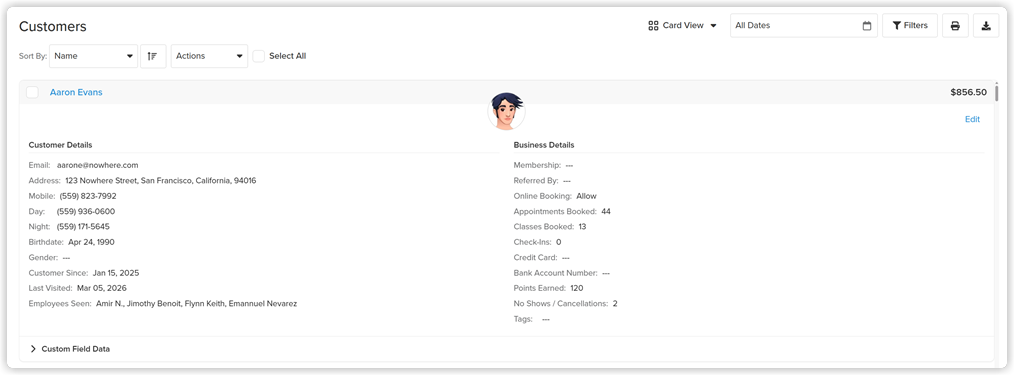Viewport: 1015px width, 376px height.
Task: Click the customer list scrollbar
Action: pyautogui.click(x=996, y=93)
